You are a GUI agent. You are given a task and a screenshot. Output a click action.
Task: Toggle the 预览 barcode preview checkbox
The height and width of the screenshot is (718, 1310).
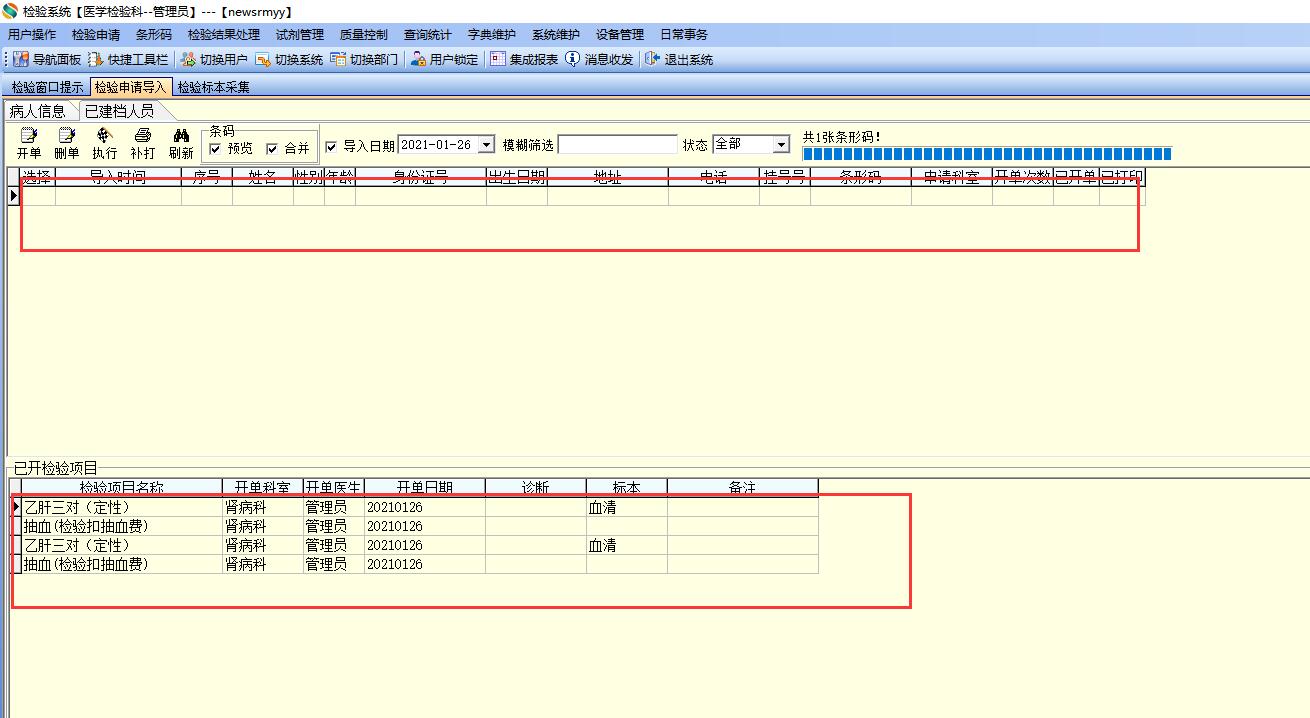point(215,149)
